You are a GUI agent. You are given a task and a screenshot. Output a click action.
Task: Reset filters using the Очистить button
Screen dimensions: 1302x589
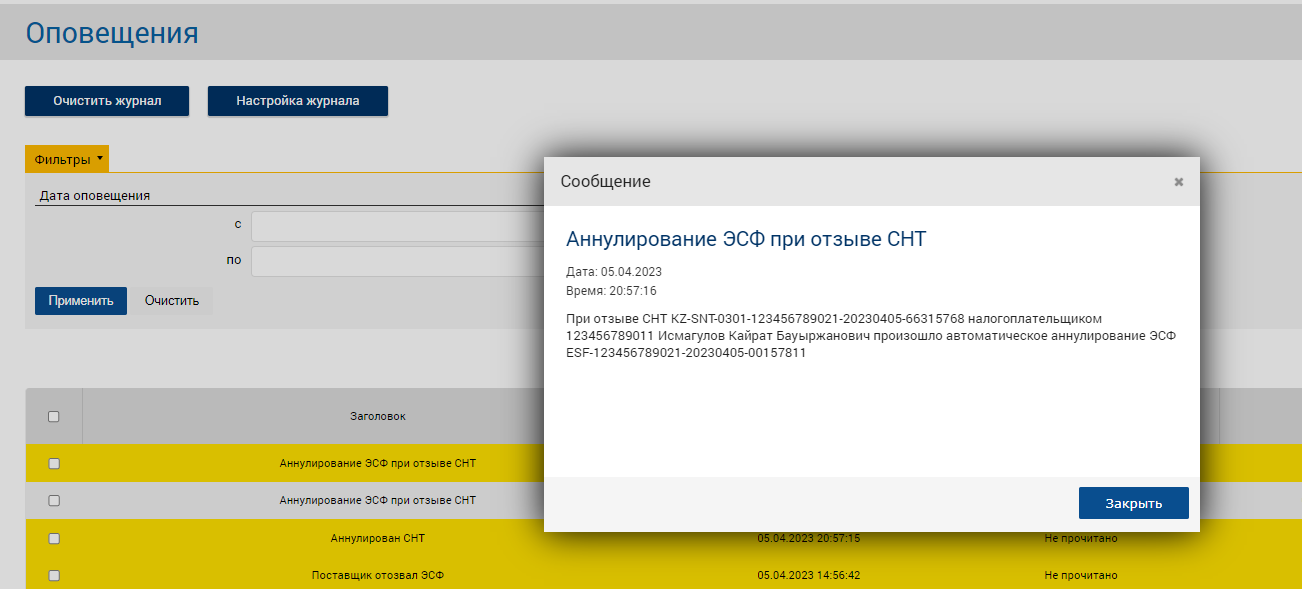pos(171,301)
